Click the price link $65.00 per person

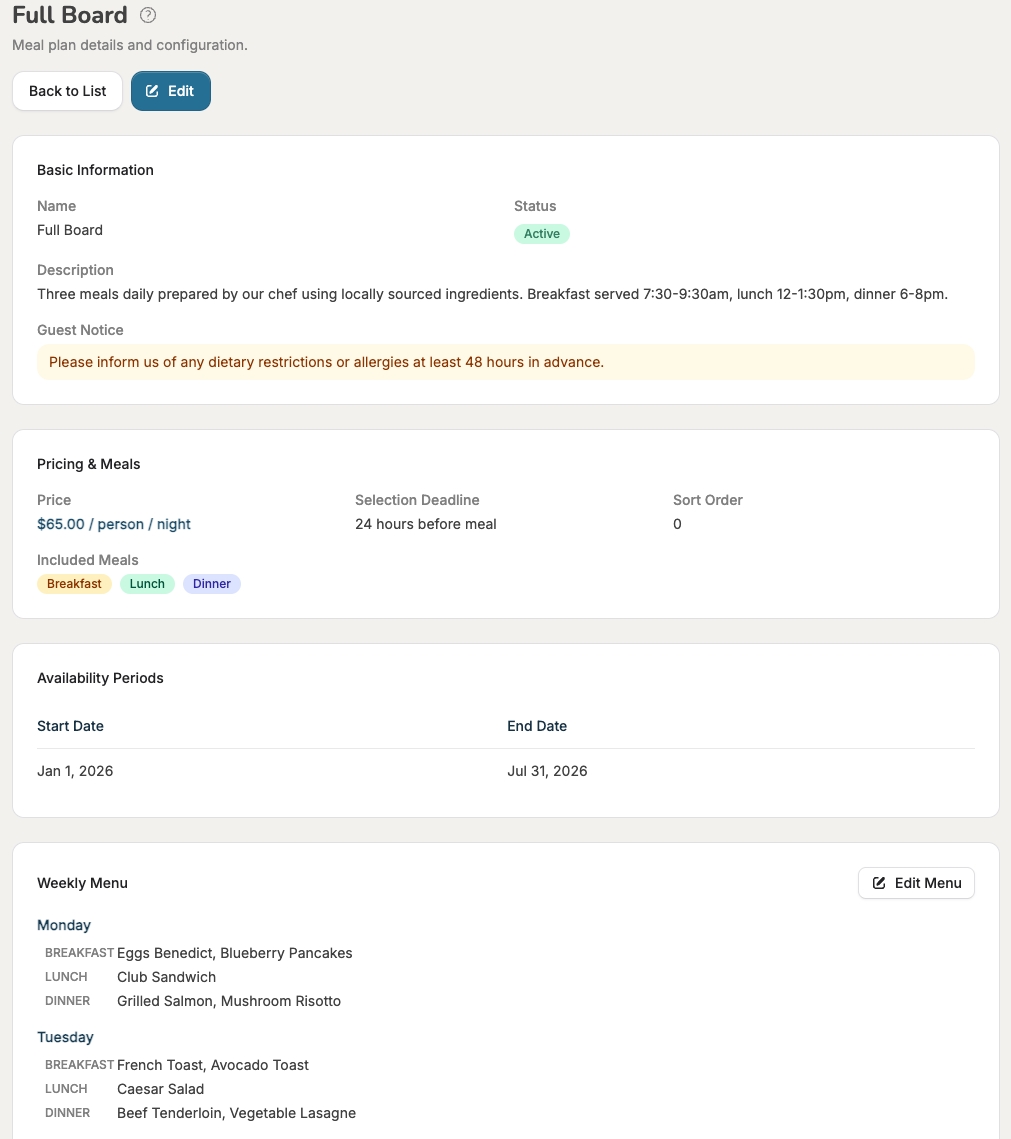113,523
